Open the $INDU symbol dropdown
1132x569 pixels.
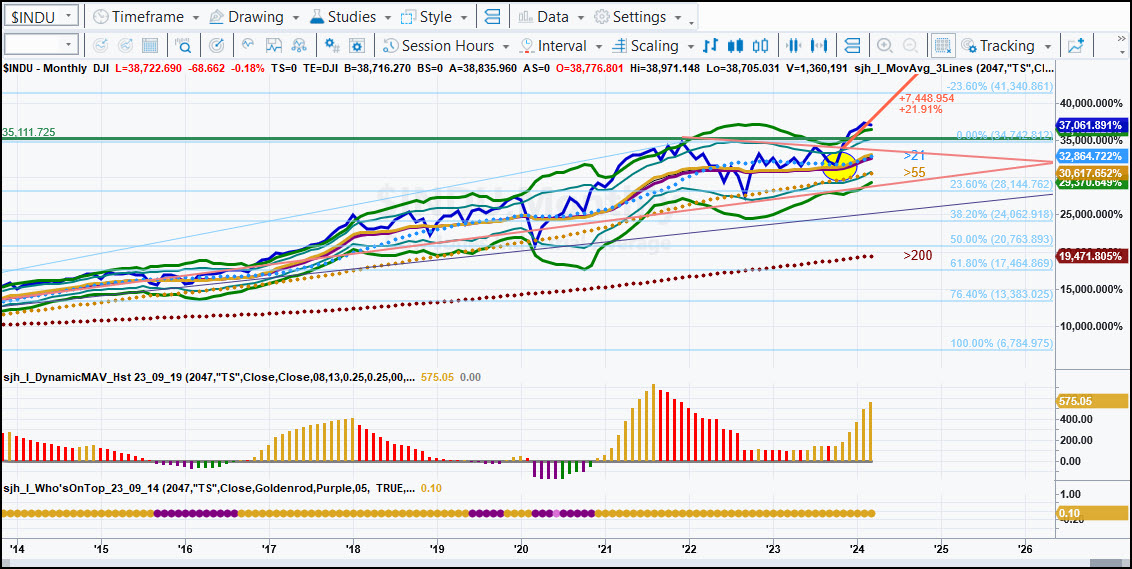68,16
